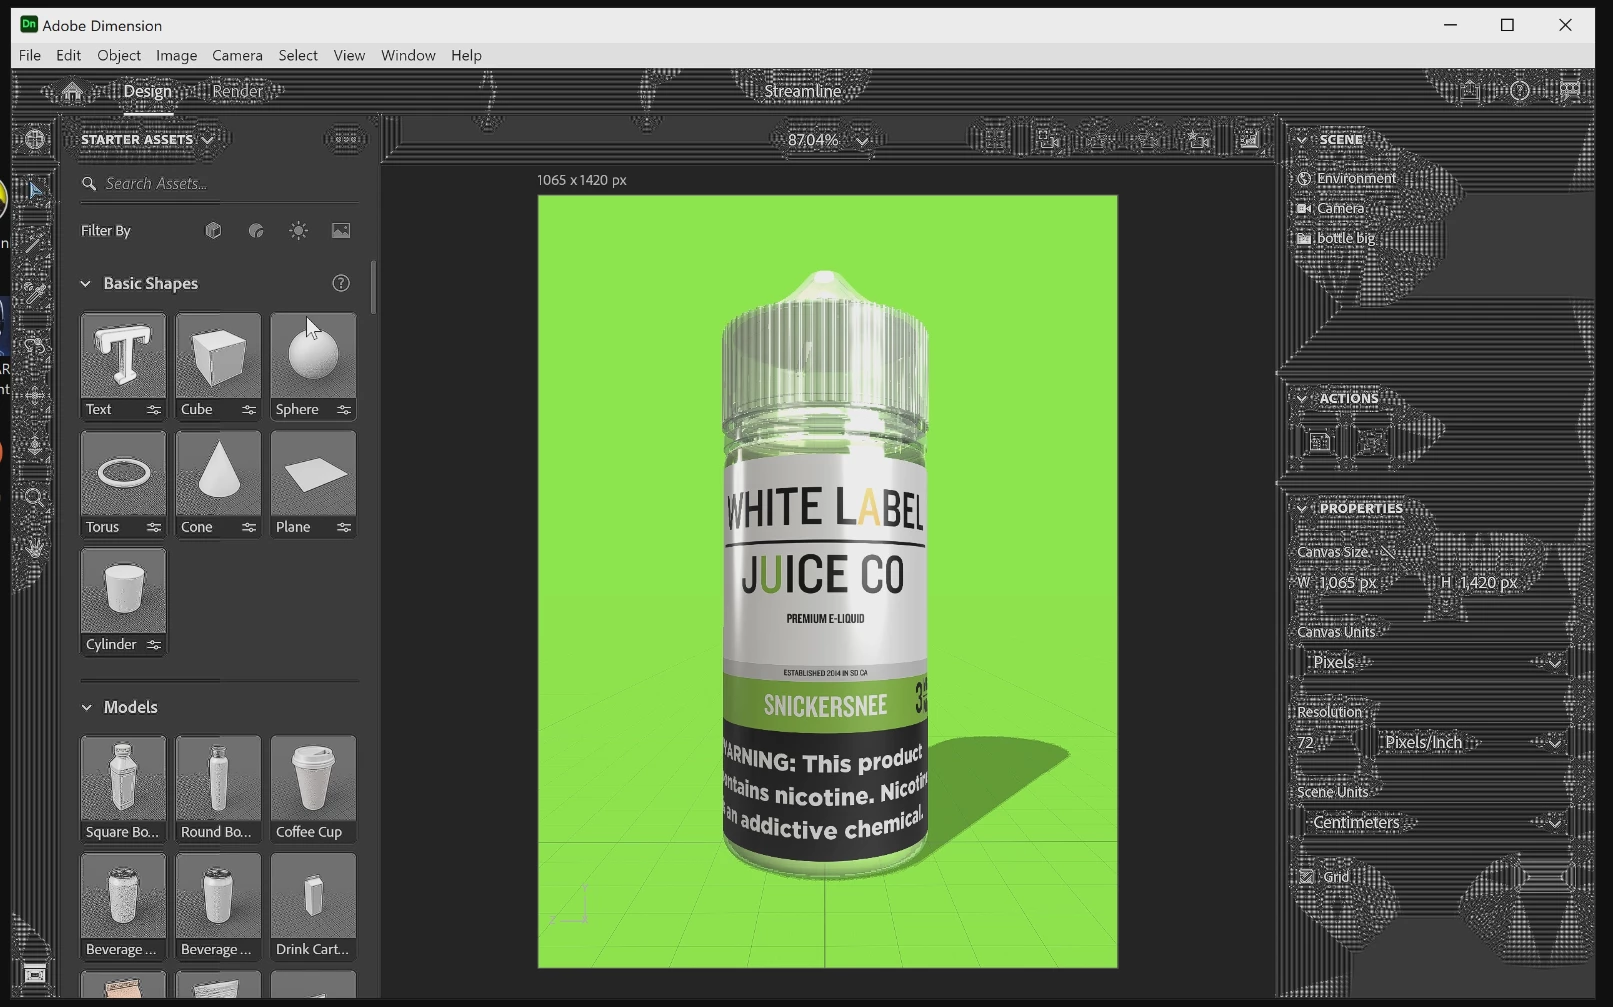
Task: Open the Window menu
Action: 408,56
